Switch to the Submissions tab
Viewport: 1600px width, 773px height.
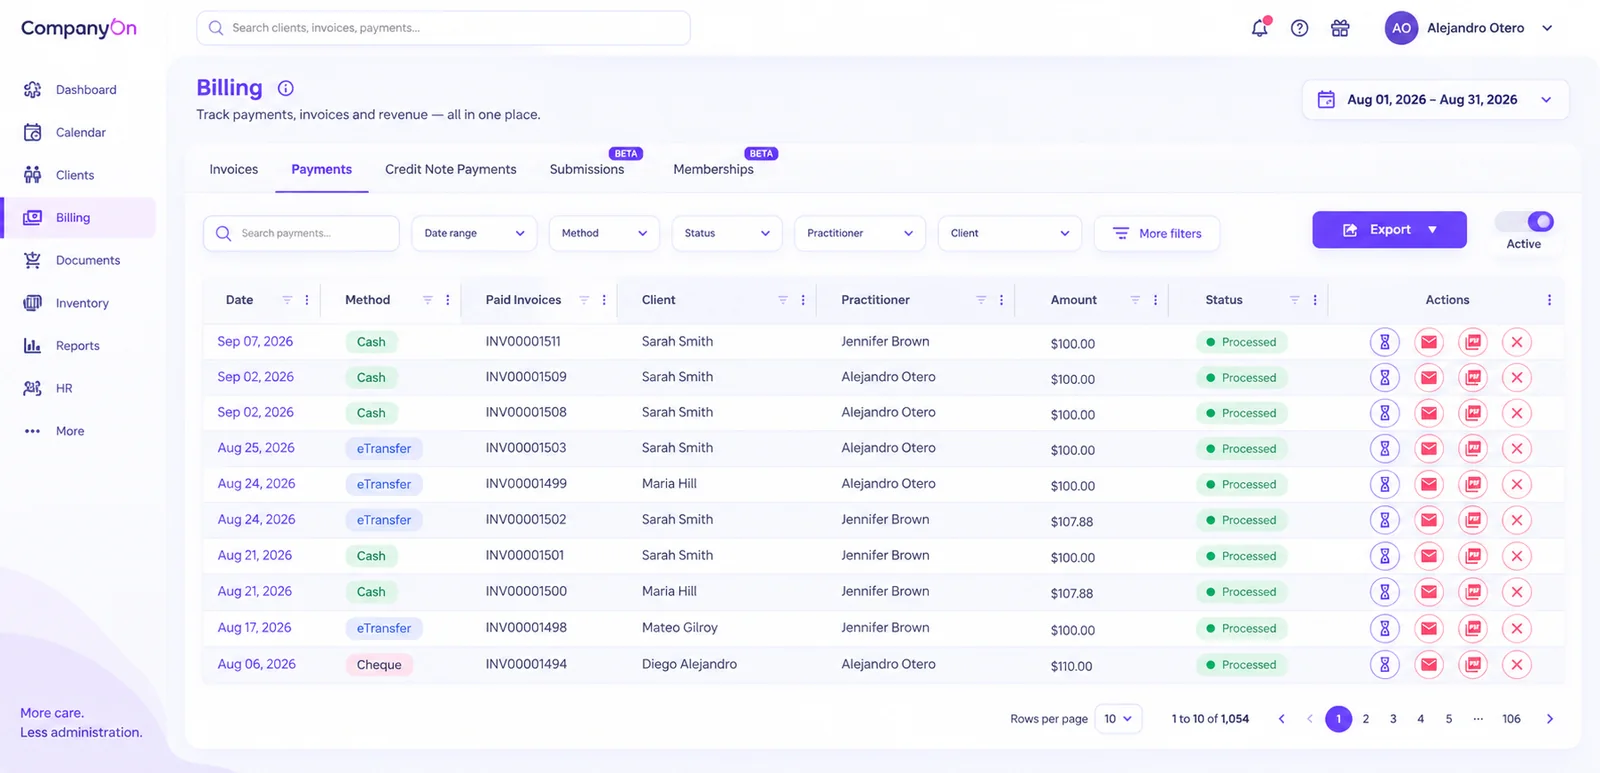587,169
